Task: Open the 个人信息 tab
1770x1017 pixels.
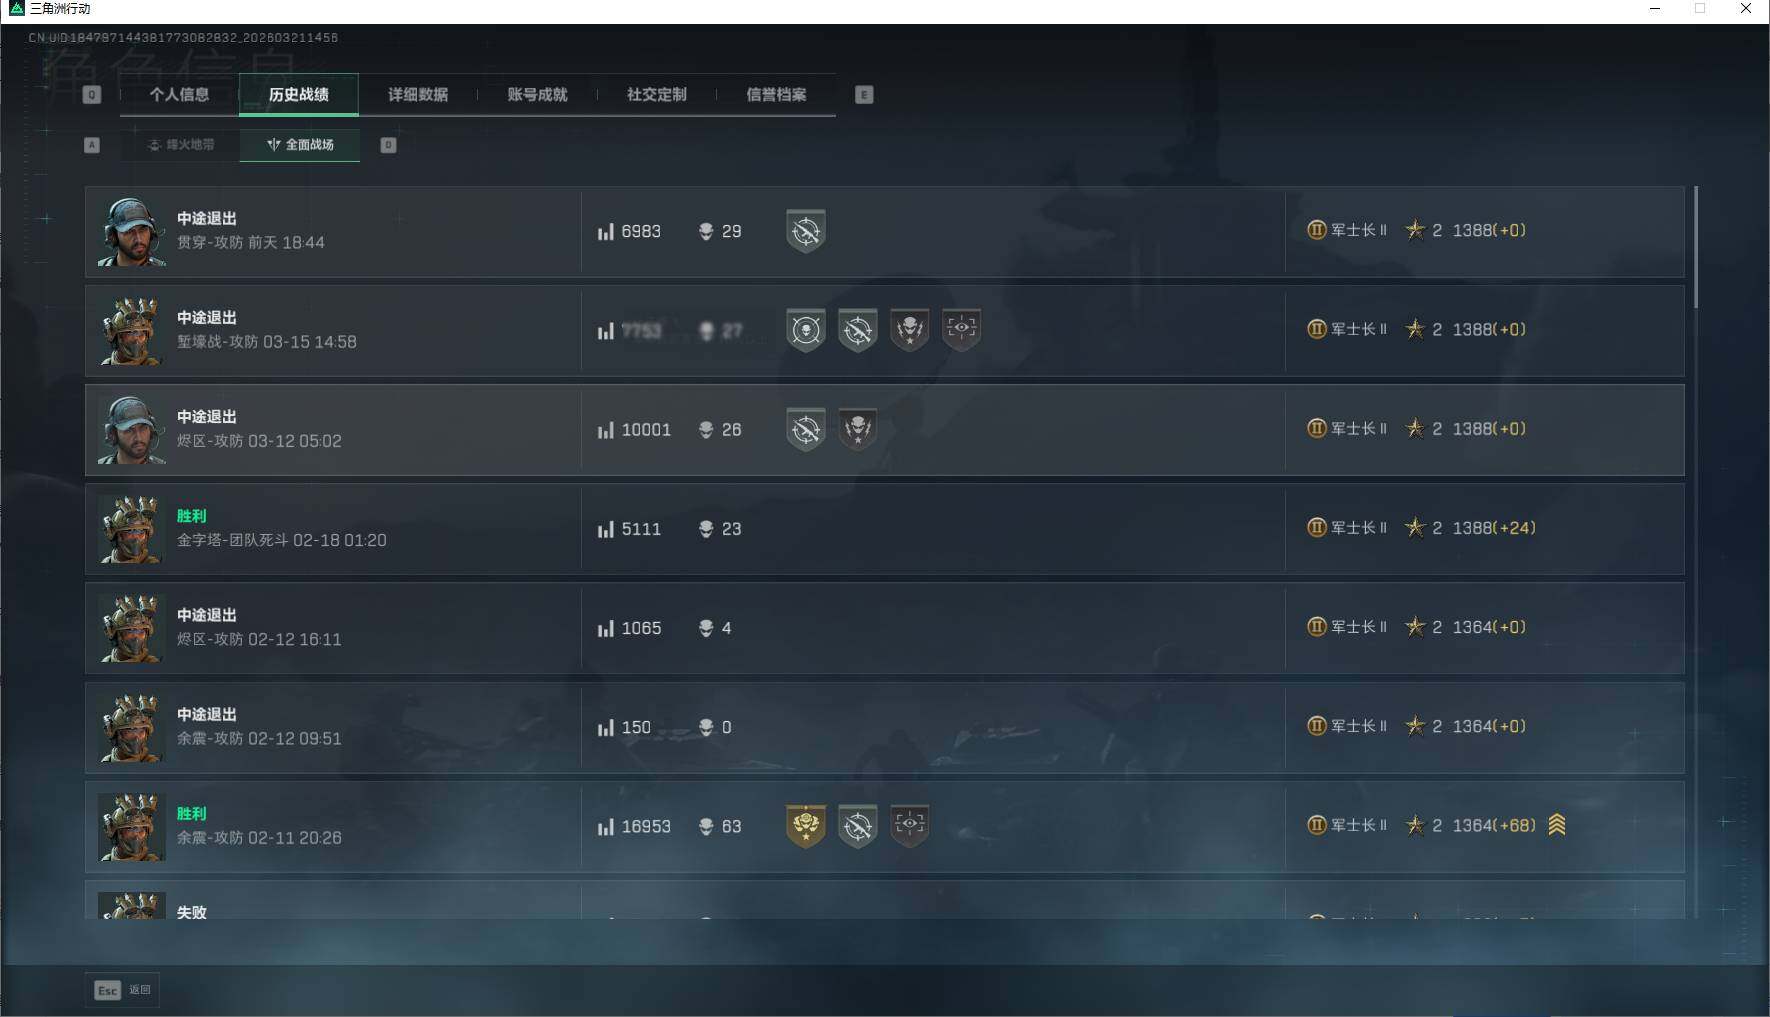Action: pyautogui.click(x=180, y=95)
